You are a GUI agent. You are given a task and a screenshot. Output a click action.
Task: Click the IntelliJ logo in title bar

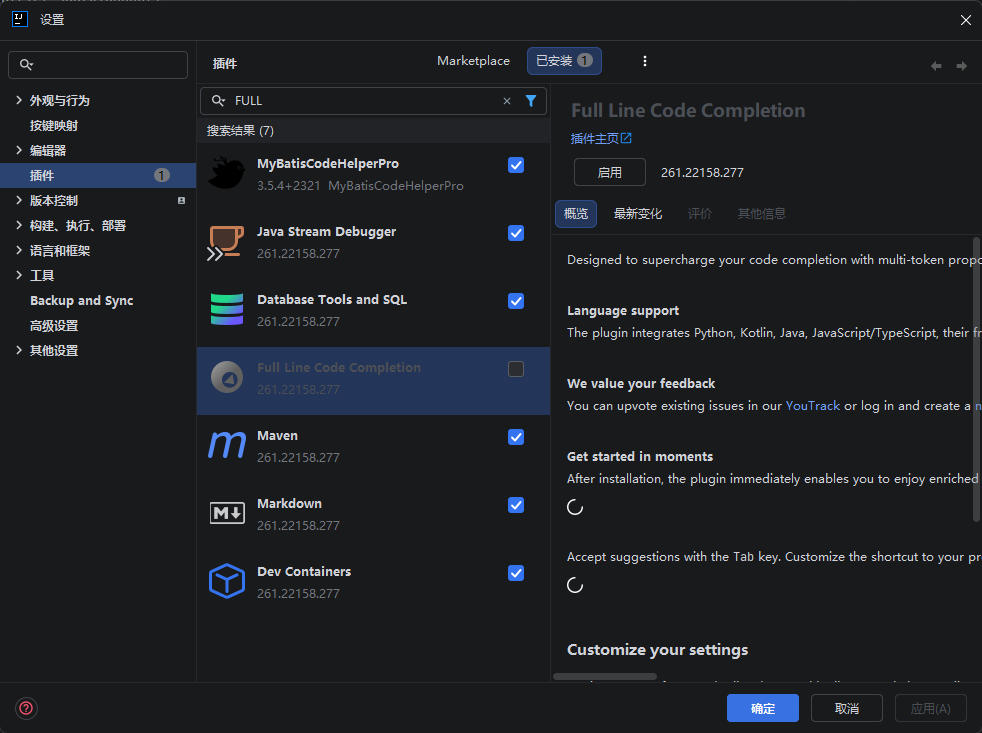[x=20, y=19]
